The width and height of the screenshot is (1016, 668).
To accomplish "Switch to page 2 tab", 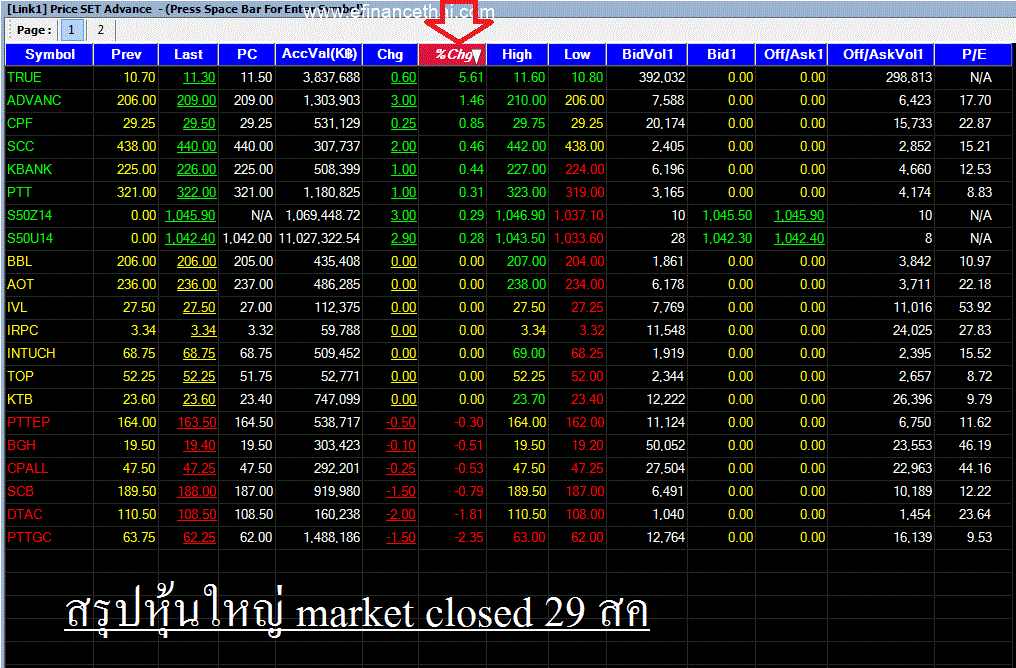I will [x=100, y=30].
